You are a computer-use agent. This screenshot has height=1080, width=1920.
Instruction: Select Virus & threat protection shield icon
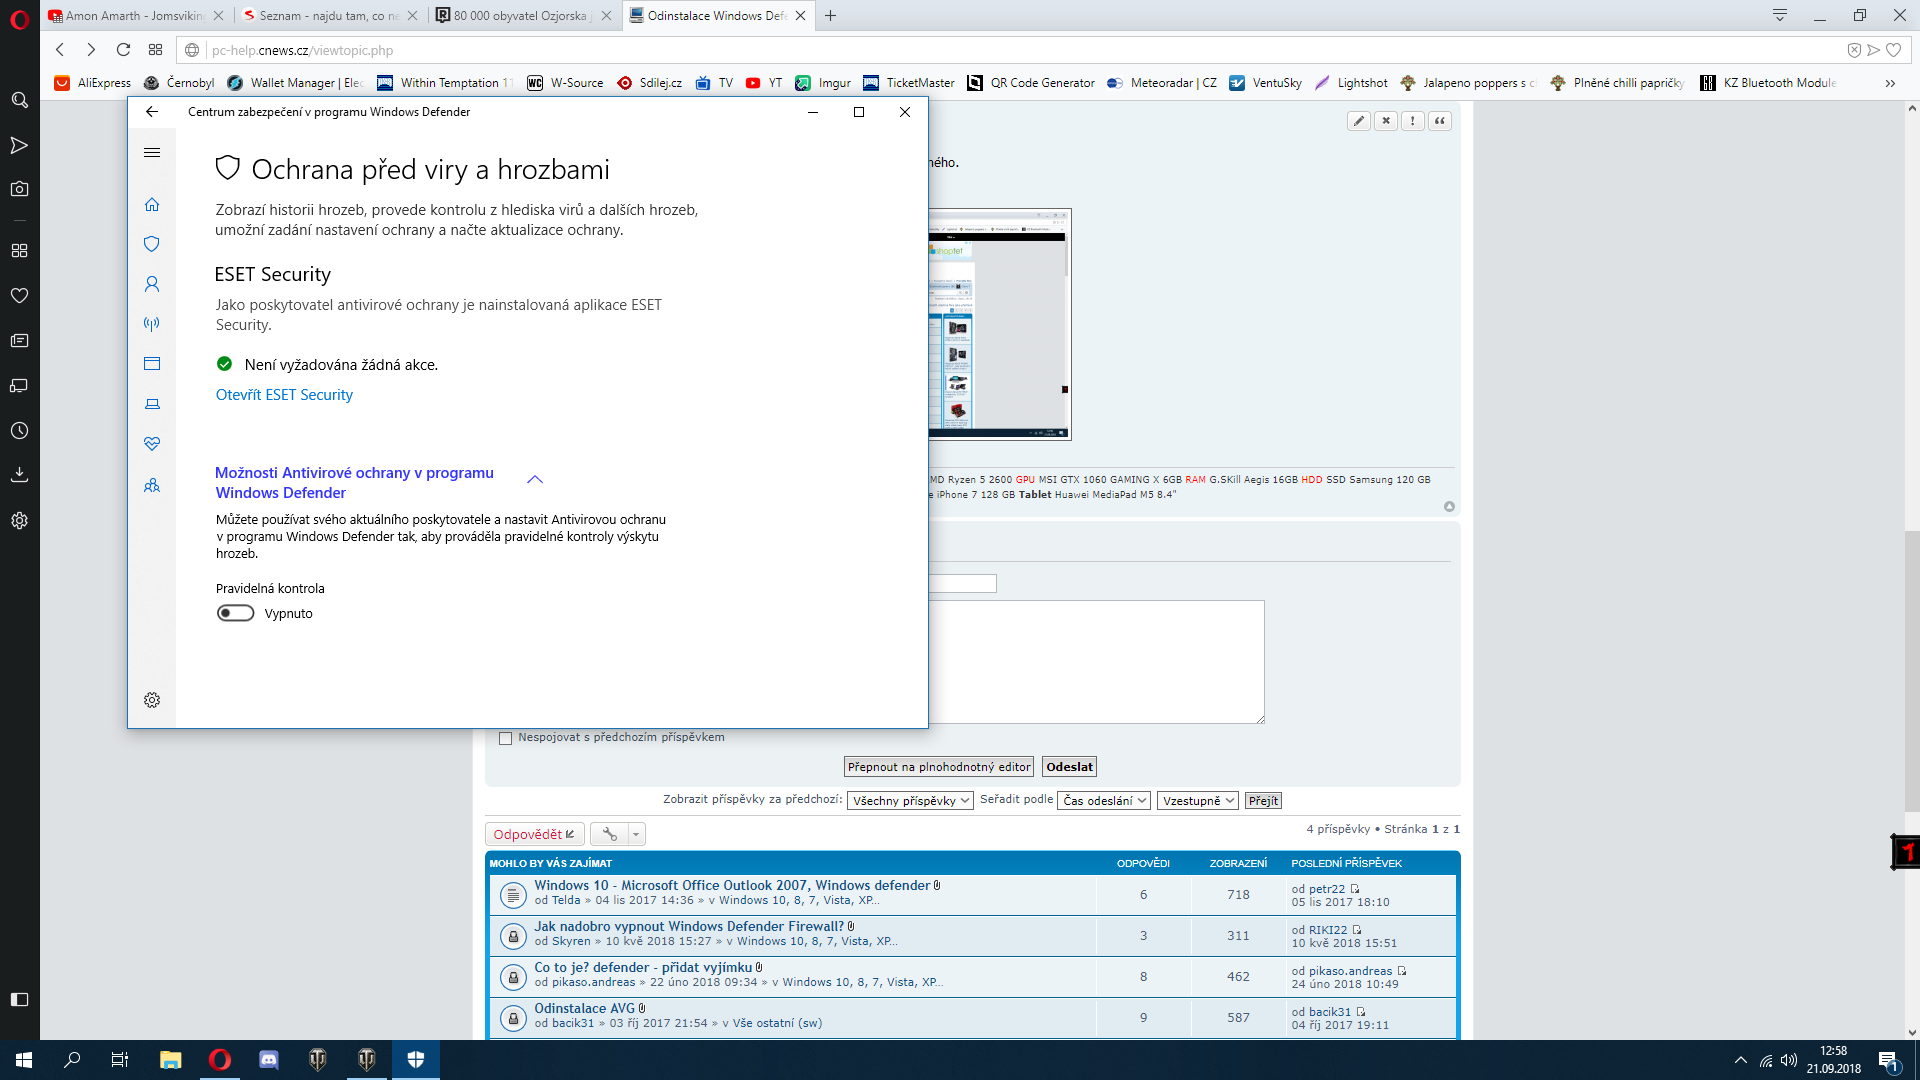point(152,244)
